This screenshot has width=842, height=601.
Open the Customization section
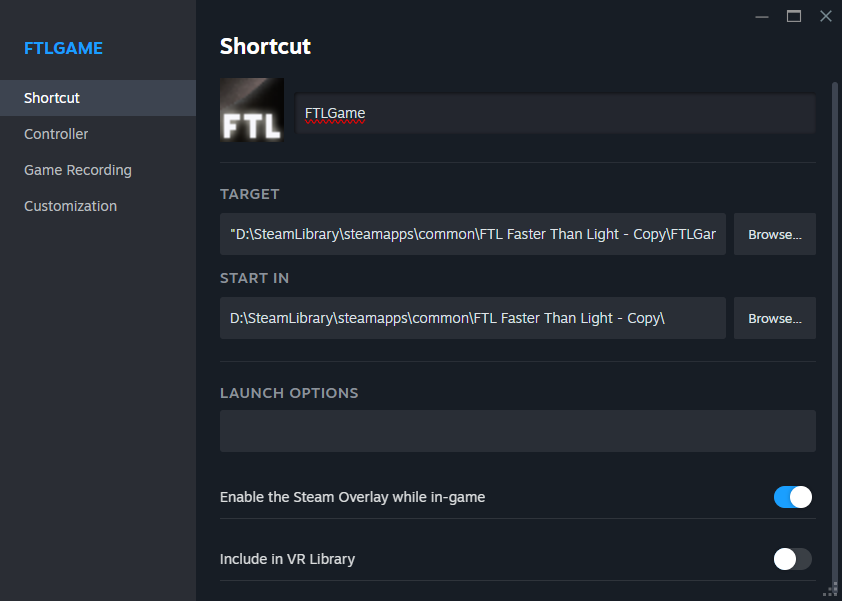tap(70, 206)
